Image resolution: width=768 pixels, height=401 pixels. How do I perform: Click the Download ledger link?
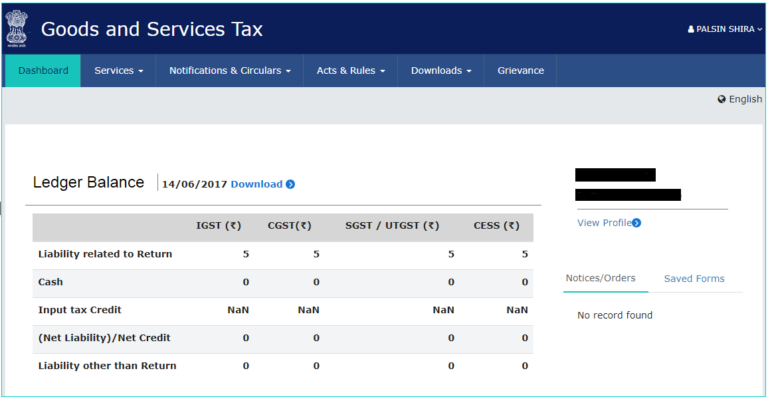coord(256,184)
